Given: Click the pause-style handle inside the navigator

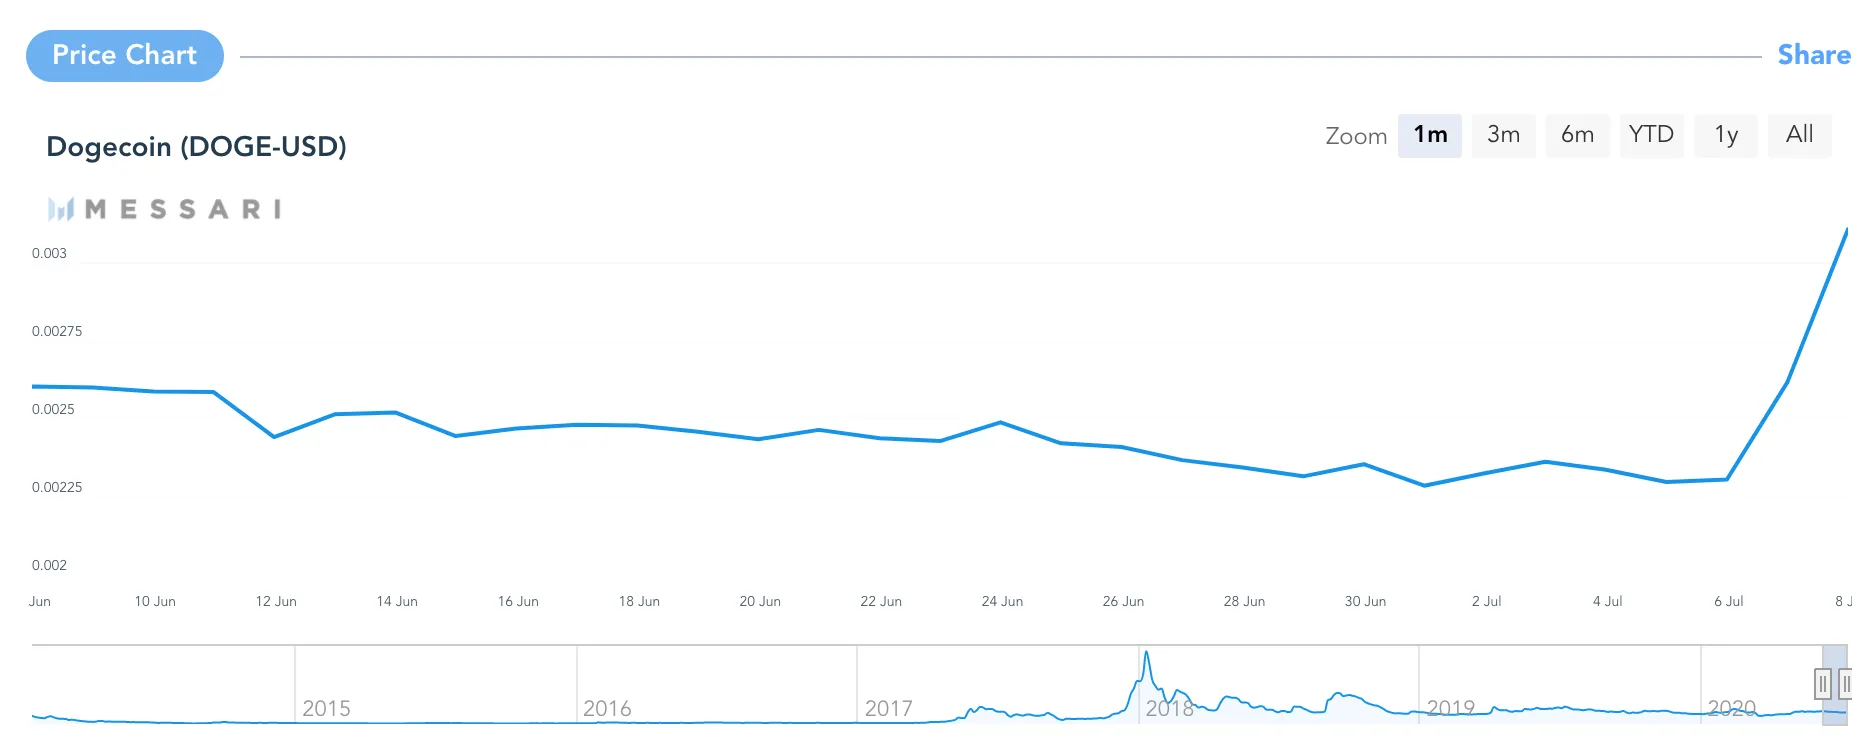Looking at the screenshot, I should [x=1823, y=684].
